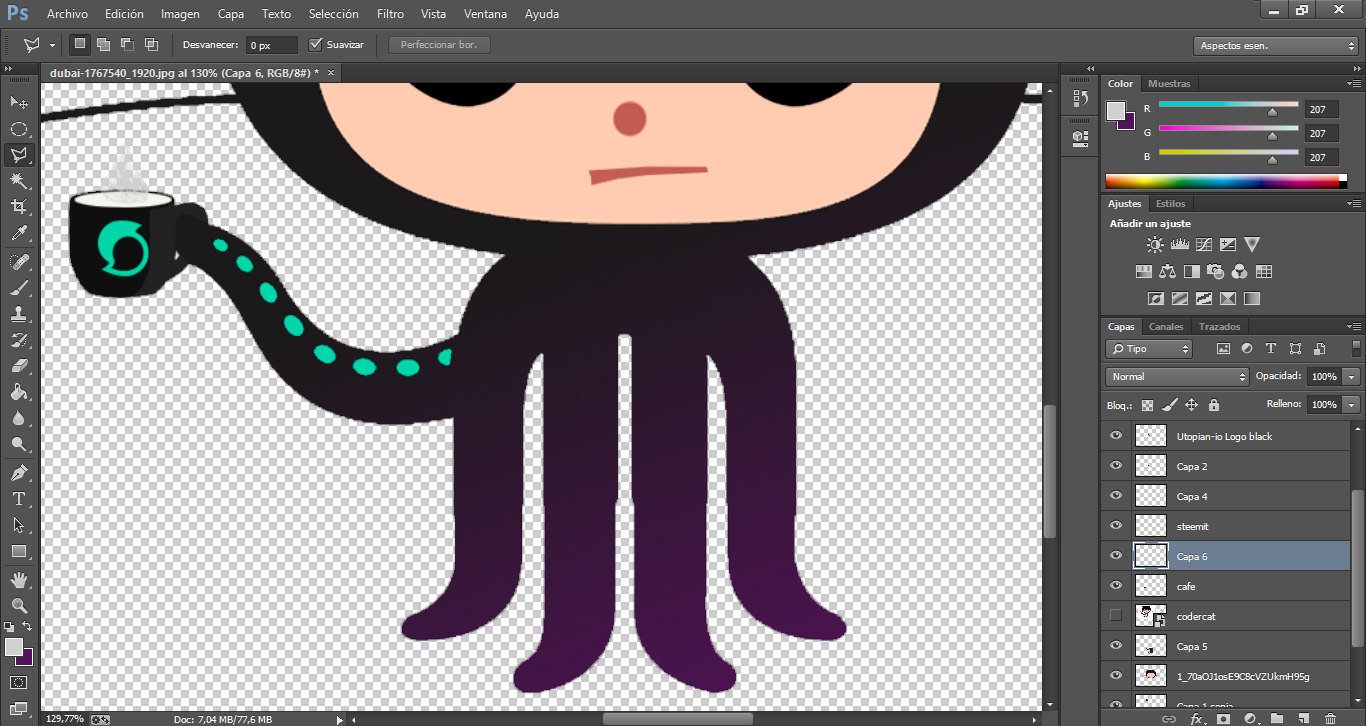Open the Filtro menu
Screen dimensions: 1366x726
391,14
